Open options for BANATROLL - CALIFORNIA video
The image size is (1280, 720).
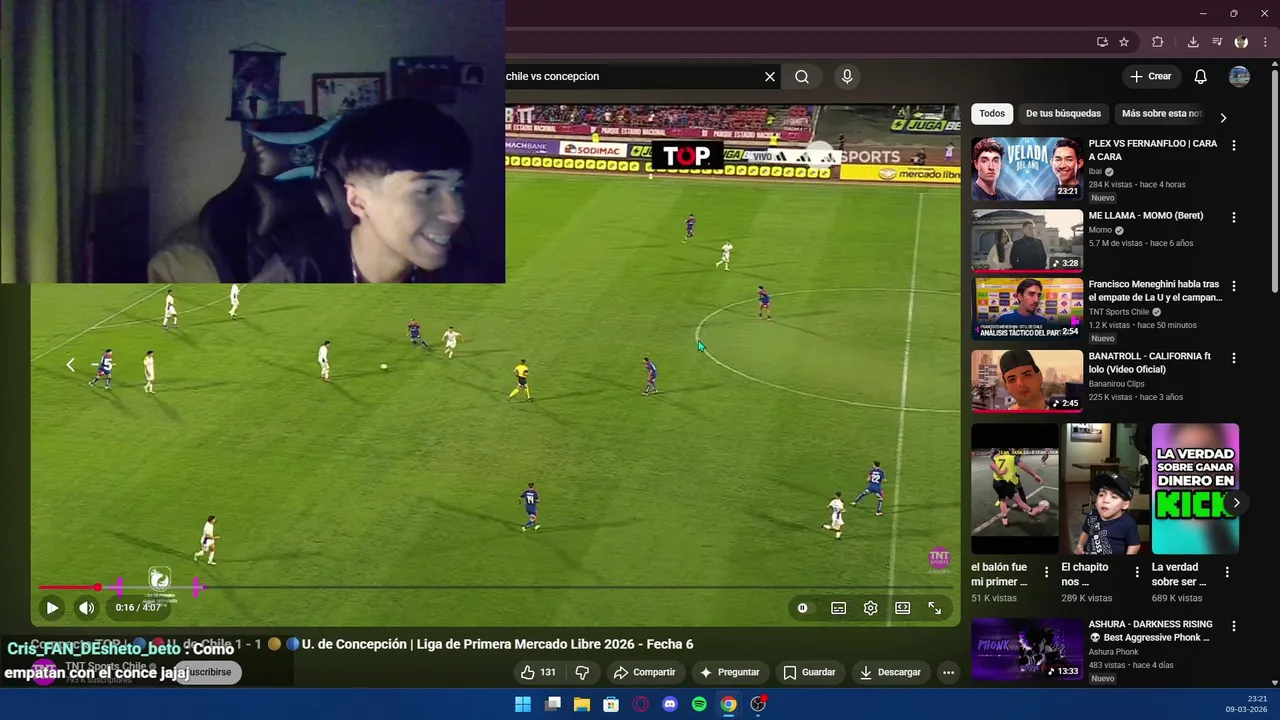point(1233,358)
